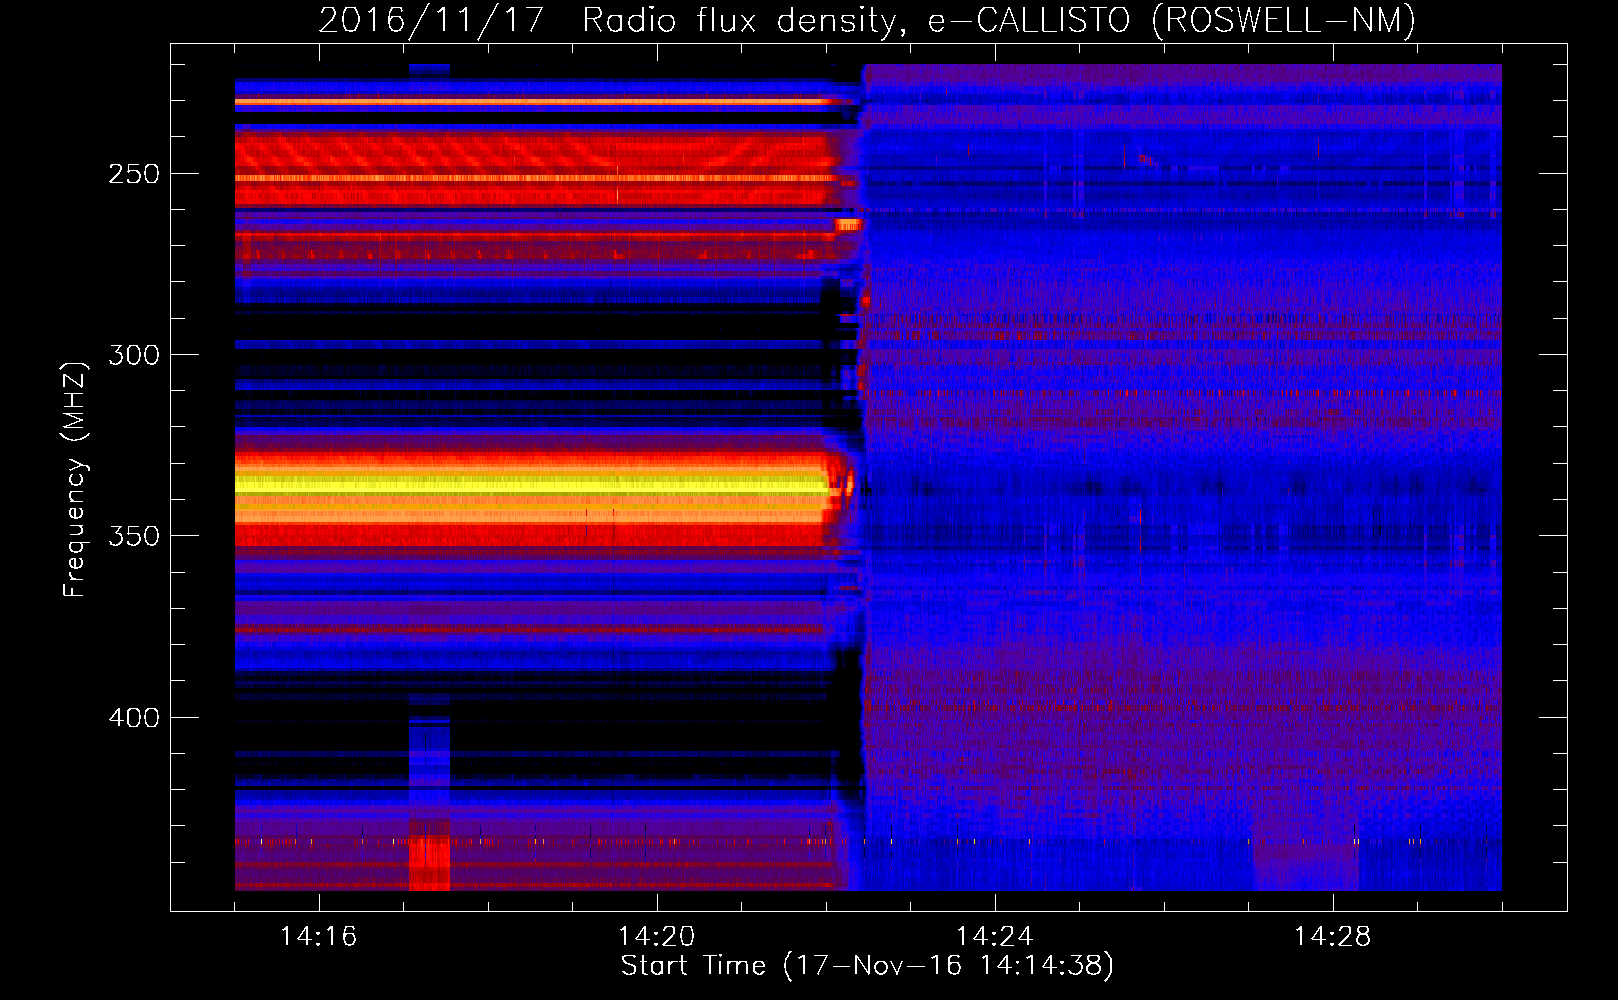Click the 14:24 time tick label
Image resolution: width=1618 pixels, height=1000 pixels.
click(995, 937)
